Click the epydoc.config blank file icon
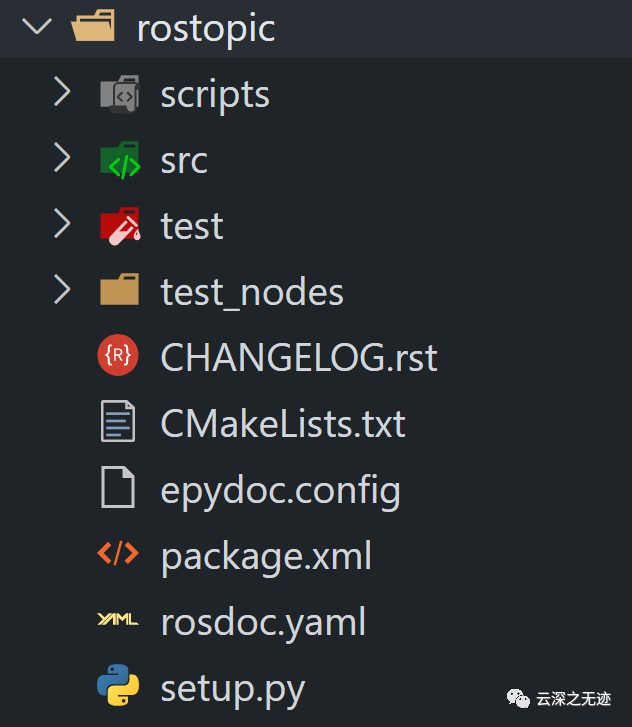Screen dimensions: 632x727 119,489
